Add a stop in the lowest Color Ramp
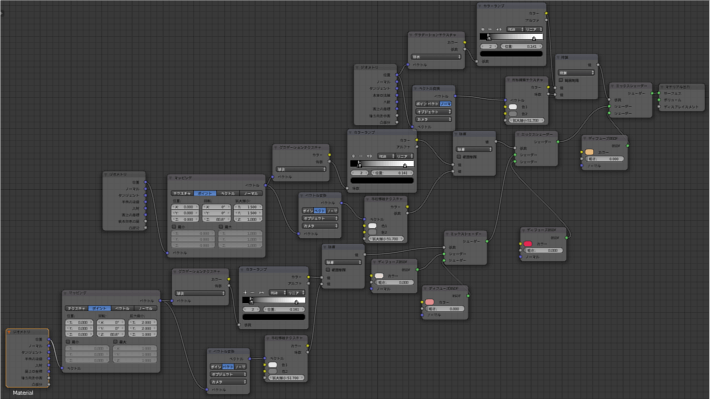Image resolution: width=710 pixels, height=399 pixels. tap(245, 293)
